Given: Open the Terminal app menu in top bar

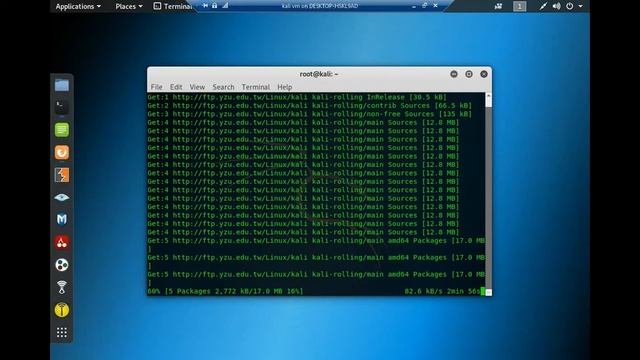Looking at the screenshot, I should [x=172, y=7].
